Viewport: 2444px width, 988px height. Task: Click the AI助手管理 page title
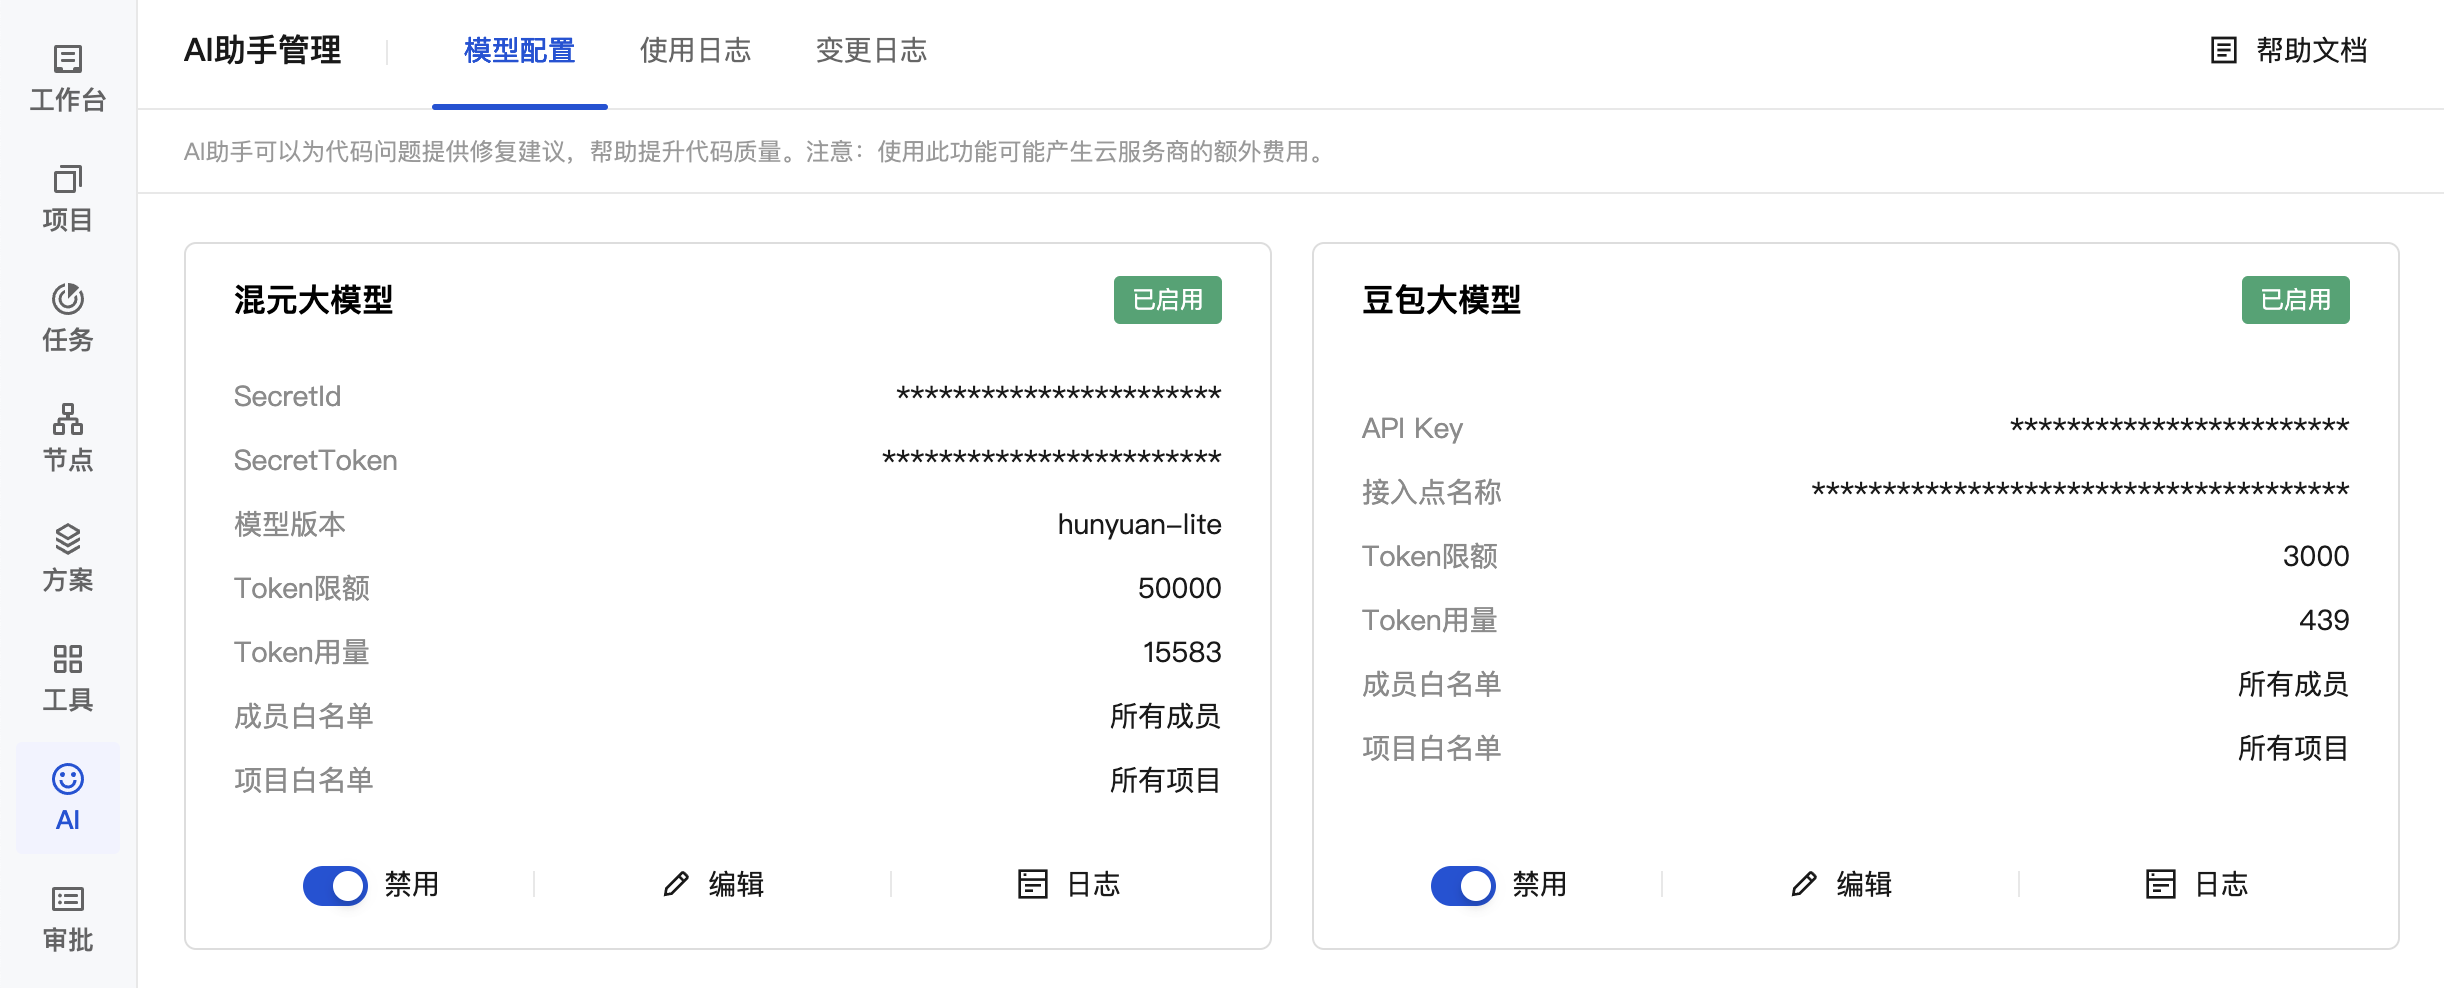(263, 50)
